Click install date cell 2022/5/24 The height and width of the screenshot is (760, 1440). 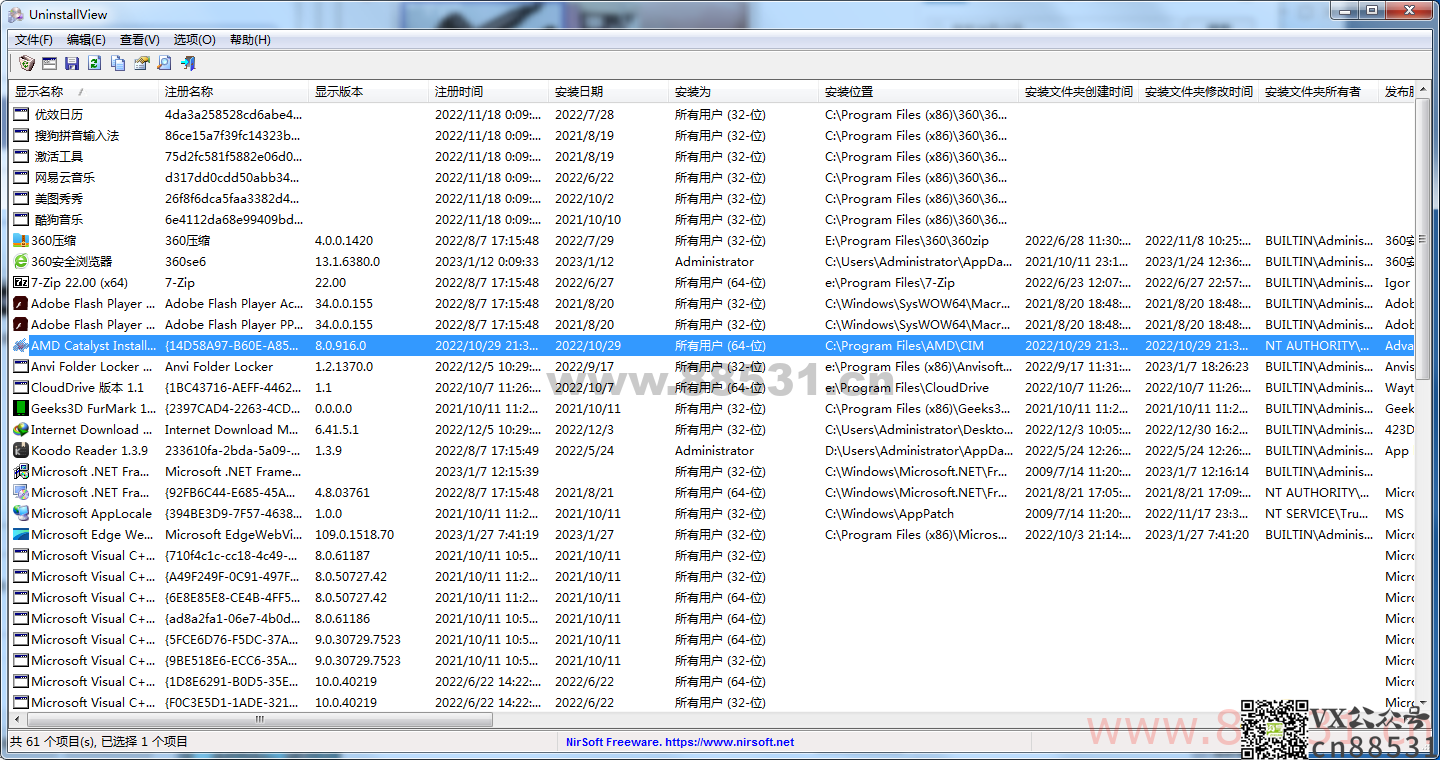pyautogui.click(x=585, y=450)
